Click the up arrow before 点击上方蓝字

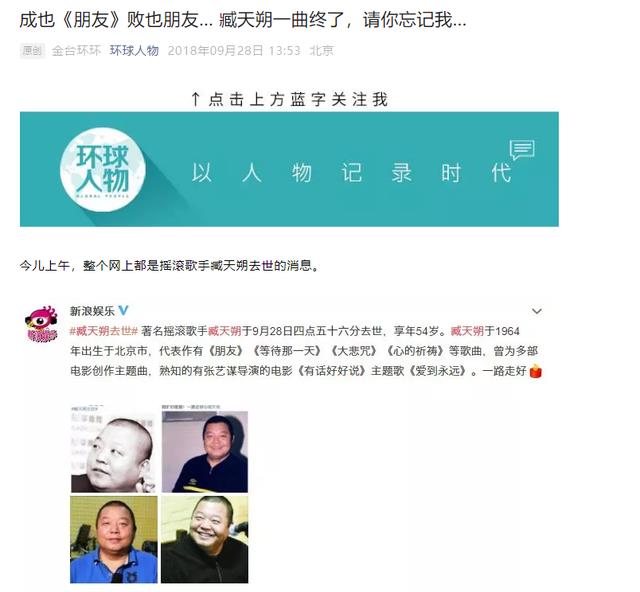click(196, 99)
